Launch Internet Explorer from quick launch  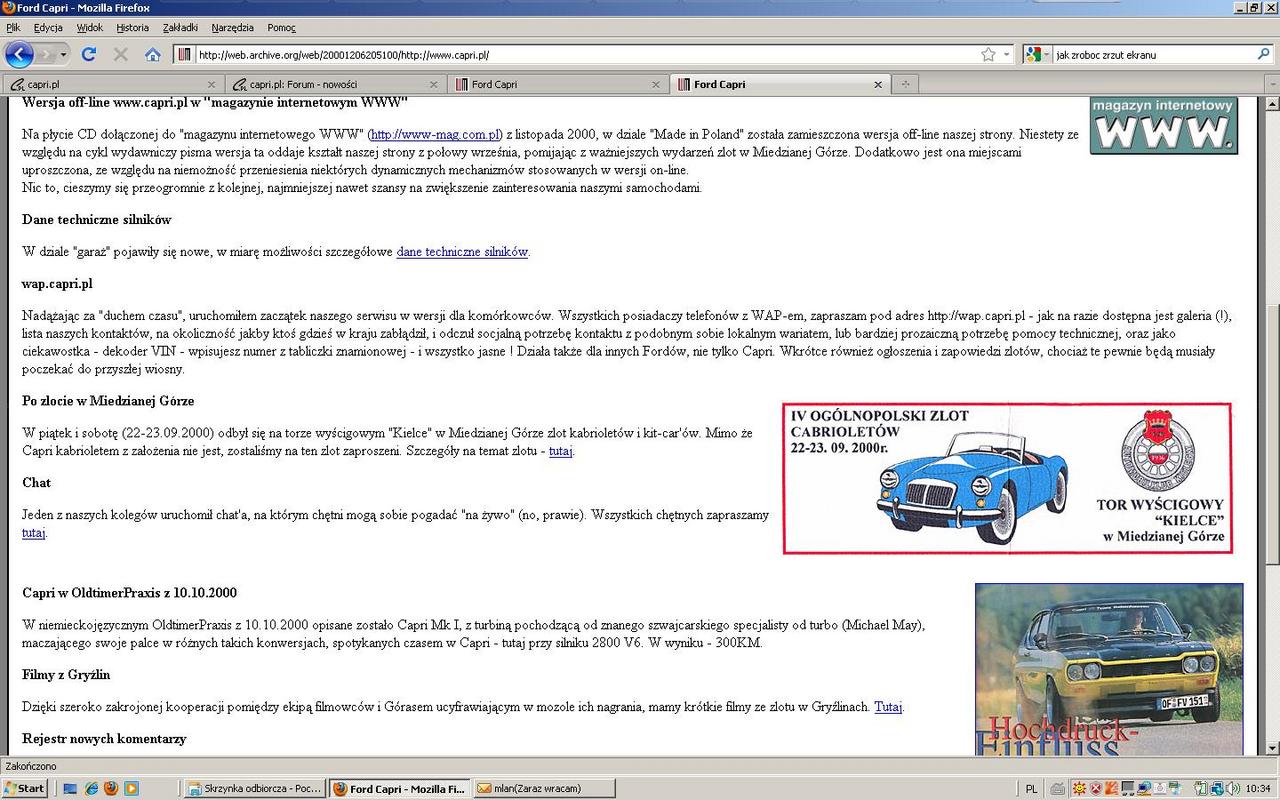(91, 788)
